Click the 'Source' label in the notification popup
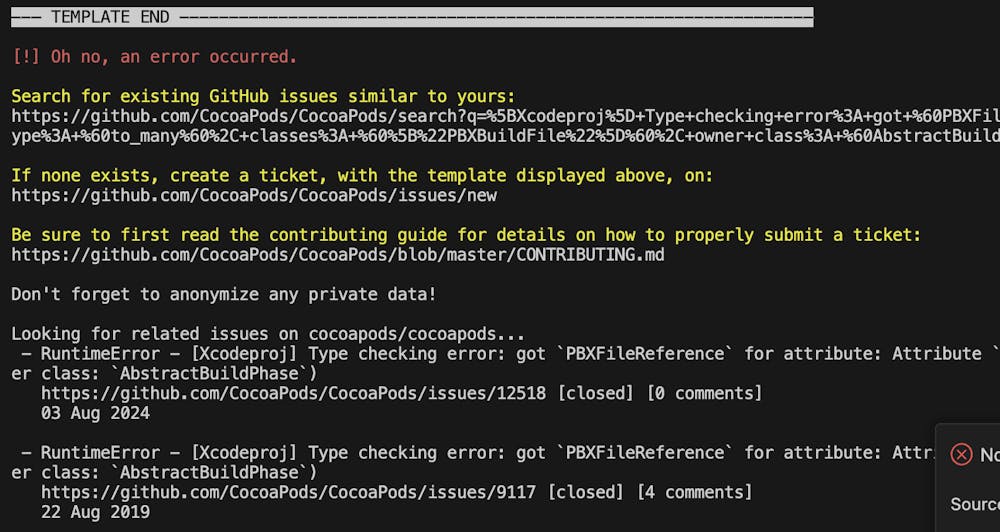The width and height of the screenshot is (1000, 532). pos(974,504)
